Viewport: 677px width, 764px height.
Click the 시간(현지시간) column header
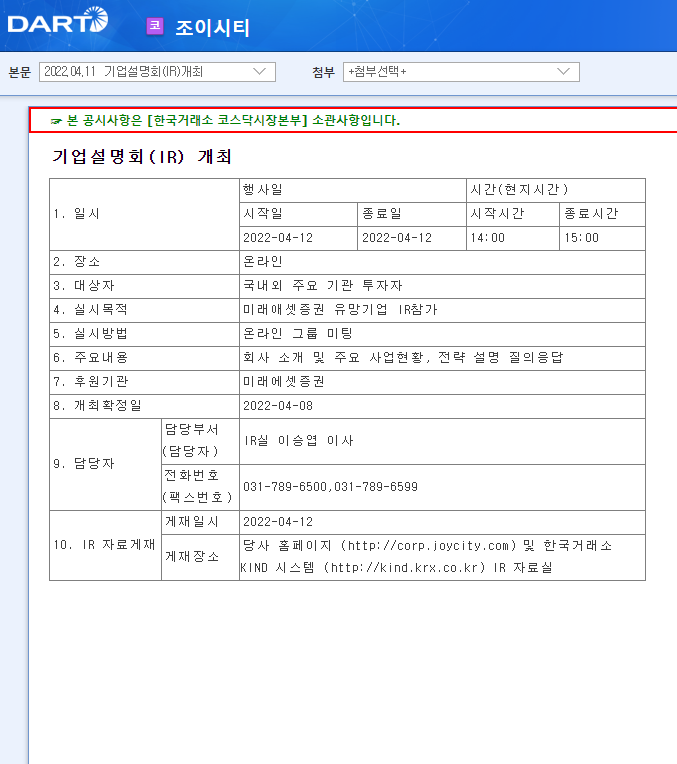556,190
